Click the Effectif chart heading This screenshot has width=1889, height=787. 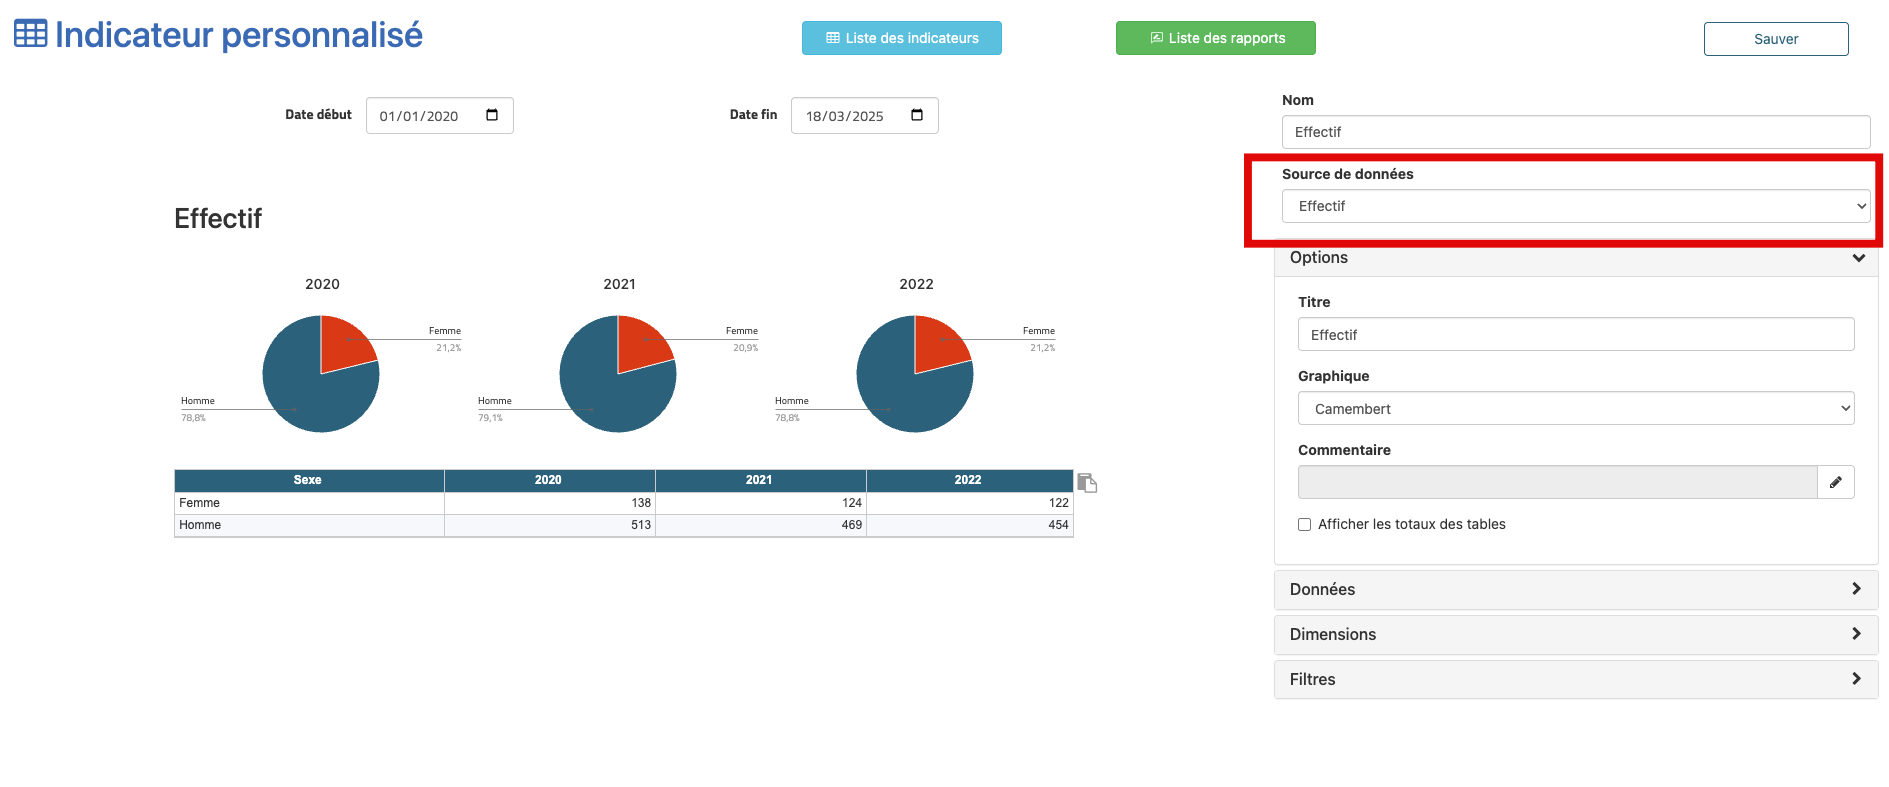218,219
